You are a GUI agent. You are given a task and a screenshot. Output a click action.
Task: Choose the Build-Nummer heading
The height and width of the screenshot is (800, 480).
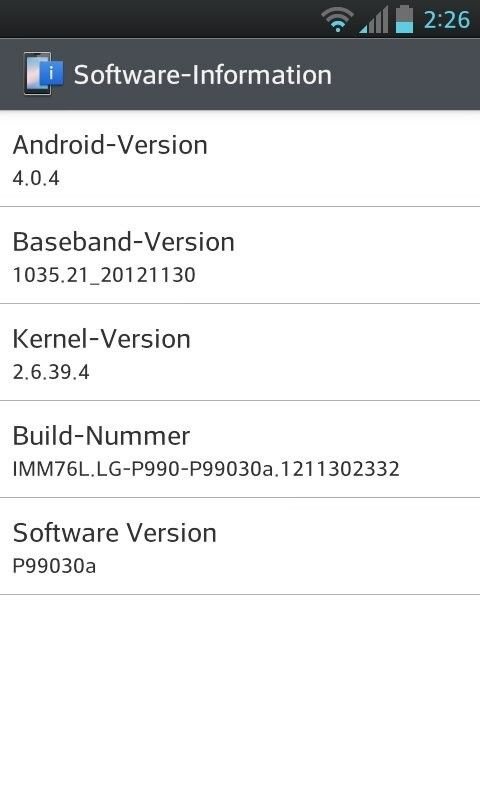(101, 436)
